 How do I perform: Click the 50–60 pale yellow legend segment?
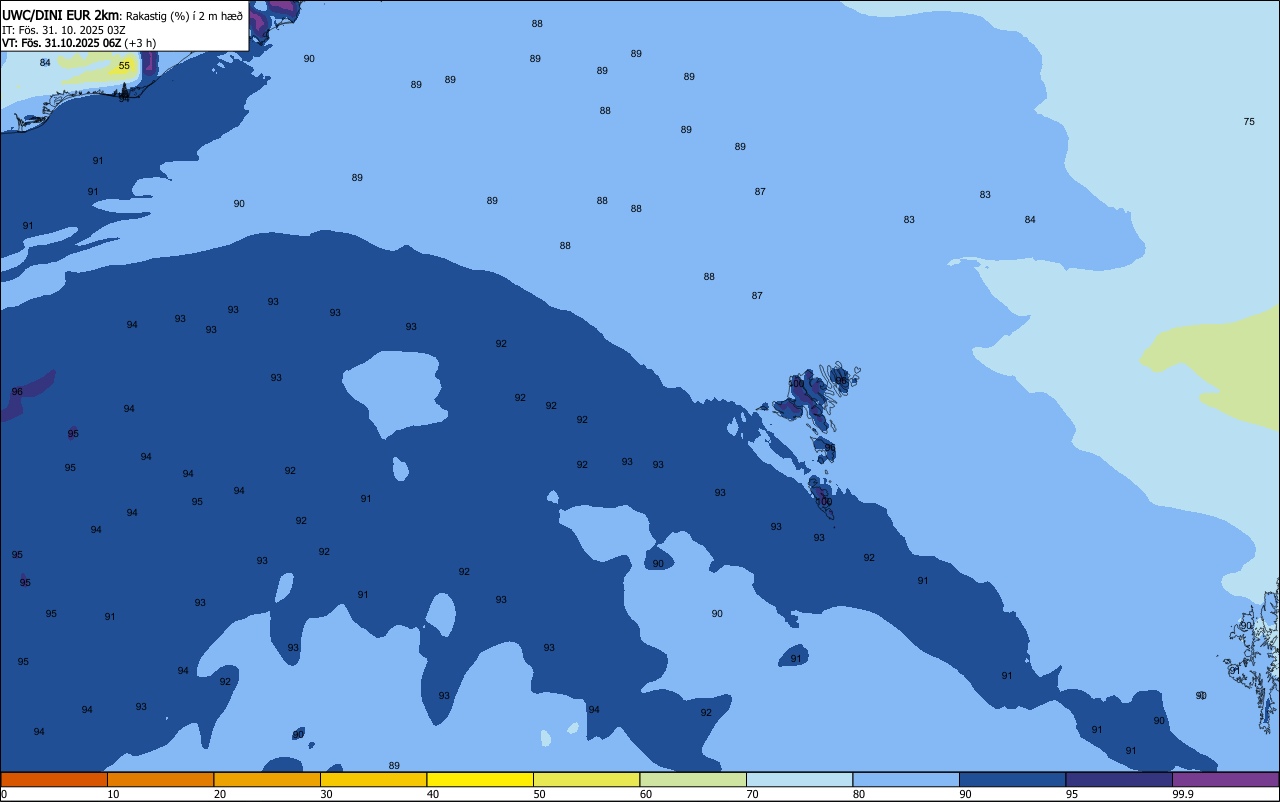586,779
